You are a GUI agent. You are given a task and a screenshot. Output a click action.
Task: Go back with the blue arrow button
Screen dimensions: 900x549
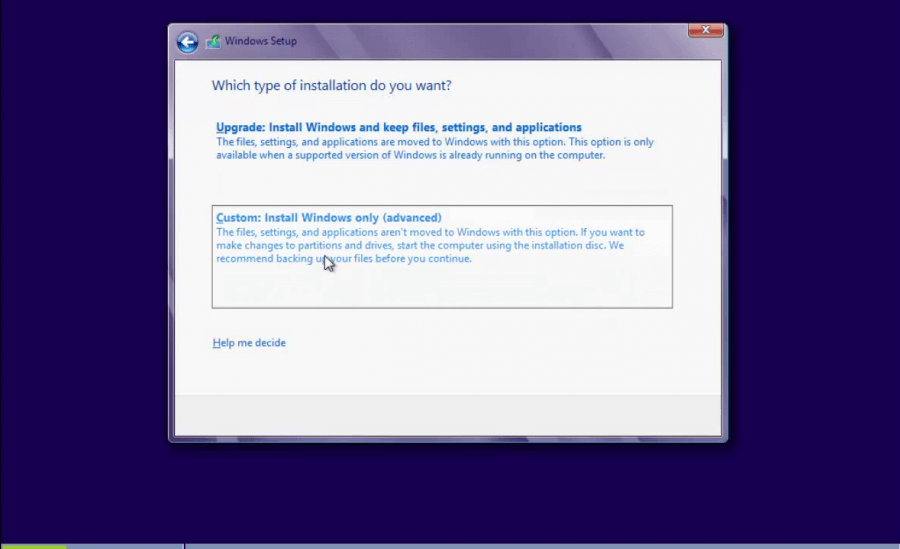(x=187, y=42)
